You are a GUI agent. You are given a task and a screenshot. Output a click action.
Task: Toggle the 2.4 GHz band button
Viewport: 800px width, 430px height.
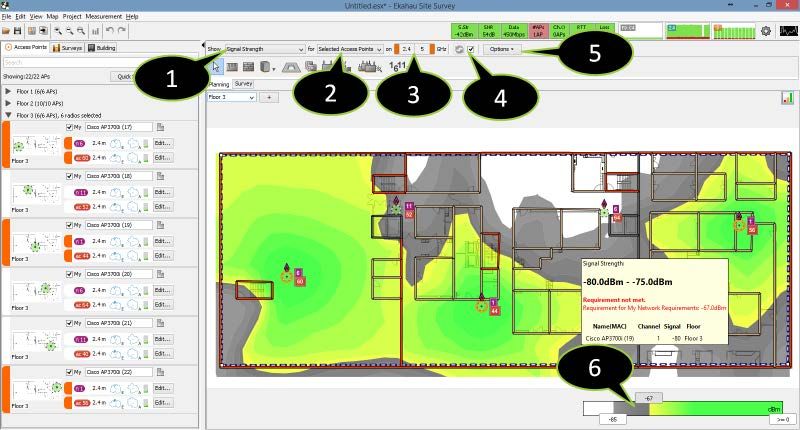coord(406,49)
